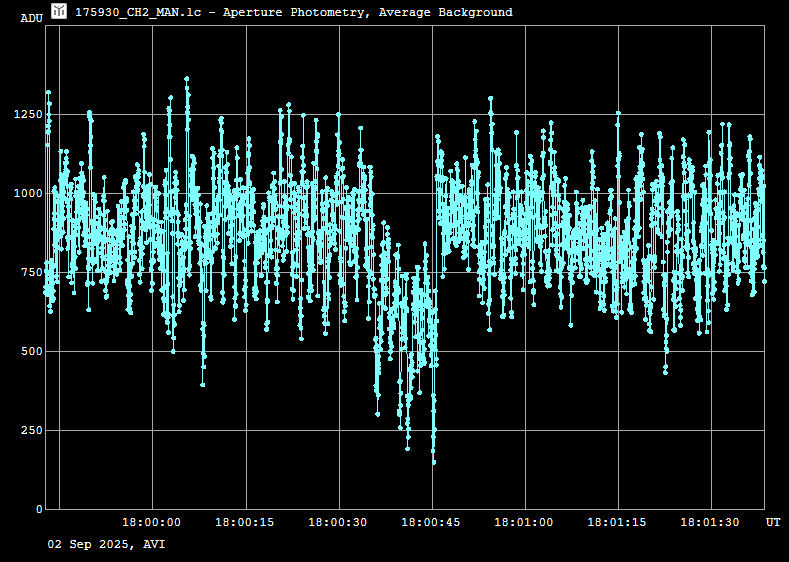Click the 750 value on the y-axis
Image resolution: width=789 pixels, height=562 pixels.
coord(31,273)
